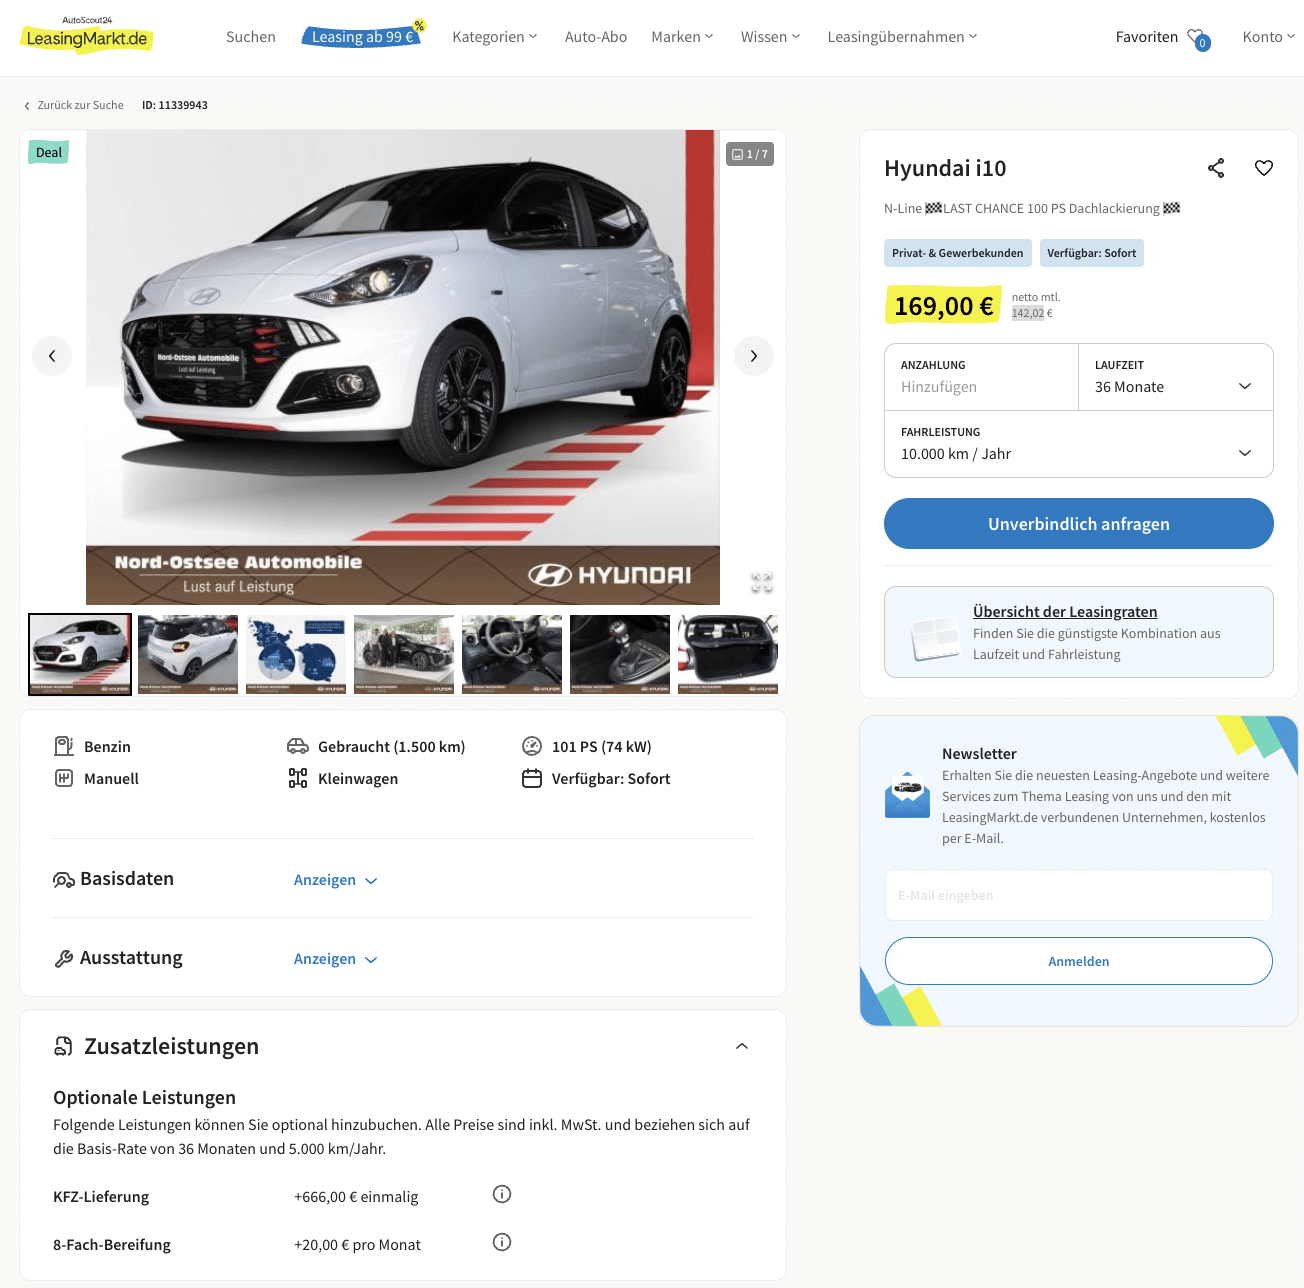Viewport: 1304px width, 1288px height.
Task: Open Auto-Abo page
Action: pos(596,37)
